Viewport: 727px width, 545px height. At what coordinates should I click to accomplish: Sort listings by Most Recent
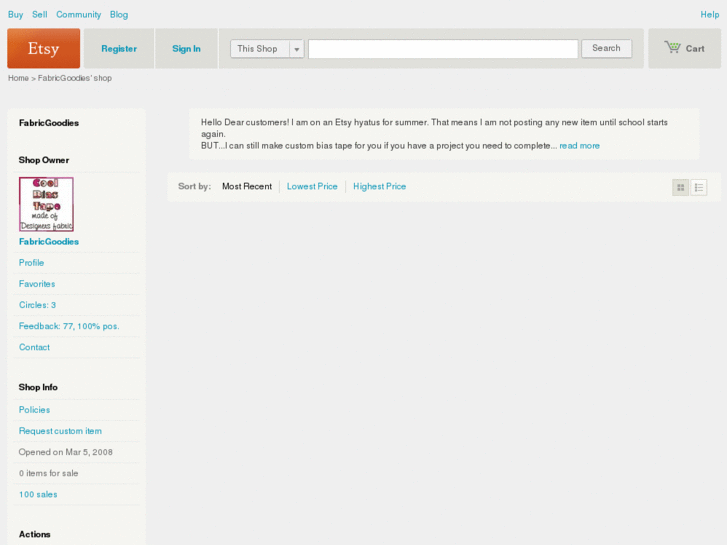point(247,186)
